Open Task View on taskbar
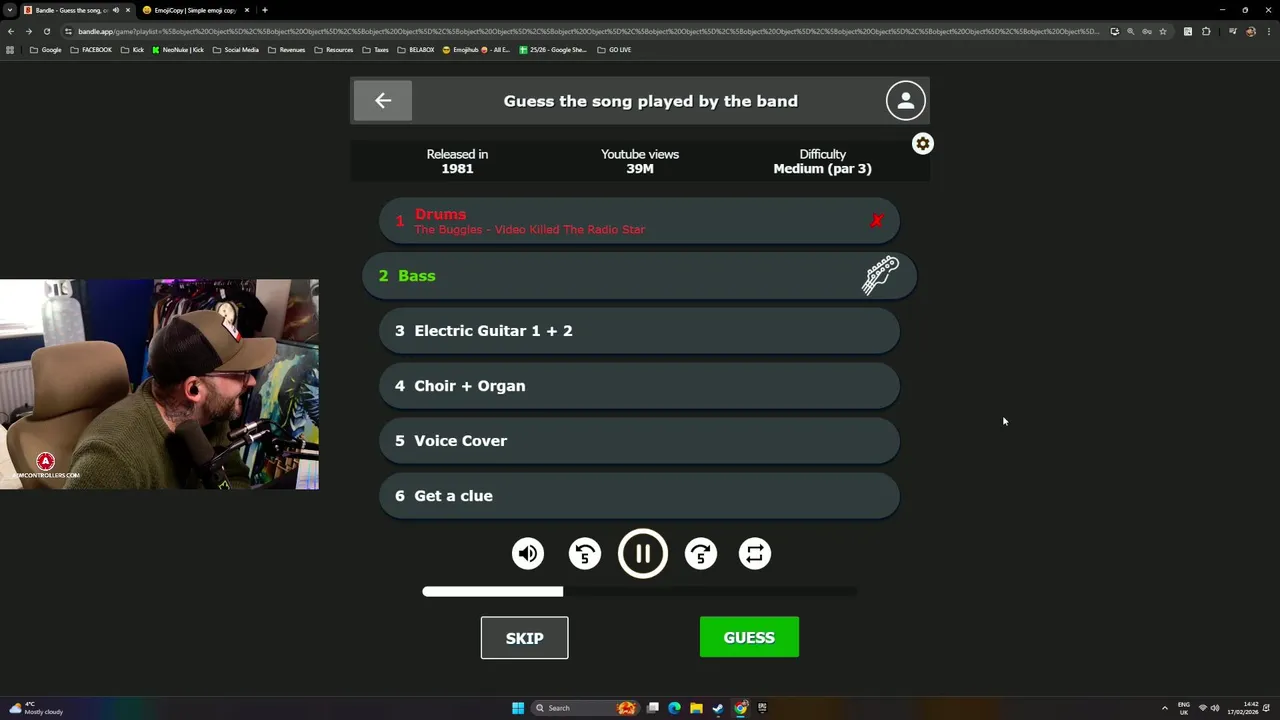Image resolution: width=1280 pixels, height=720 pixels. tap(652, 708)
